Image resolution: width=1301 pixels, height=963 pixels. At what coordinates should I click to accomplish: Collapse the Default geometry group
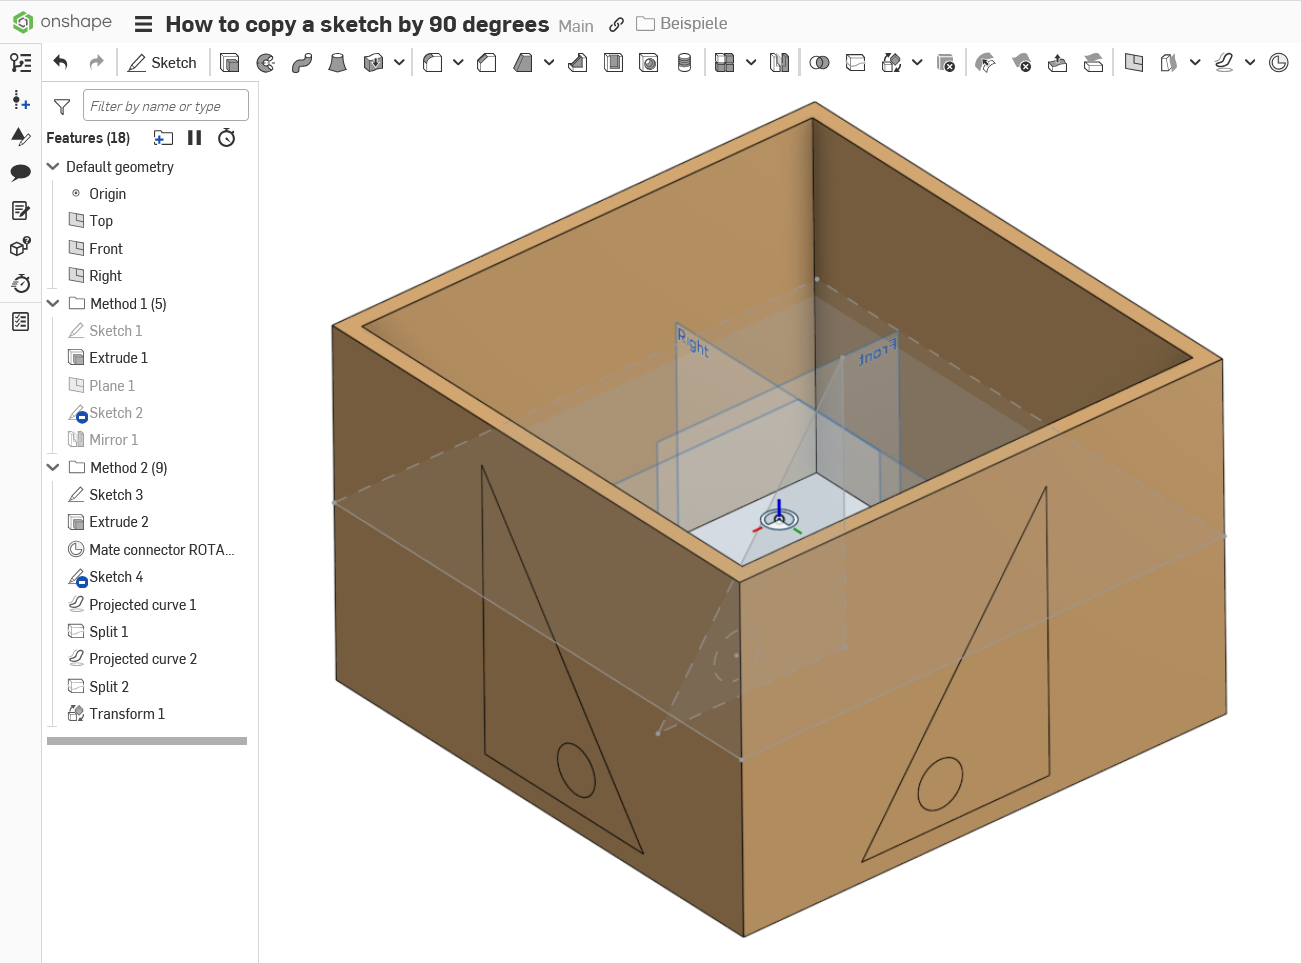pyautogui.click(x=52, y=166)
